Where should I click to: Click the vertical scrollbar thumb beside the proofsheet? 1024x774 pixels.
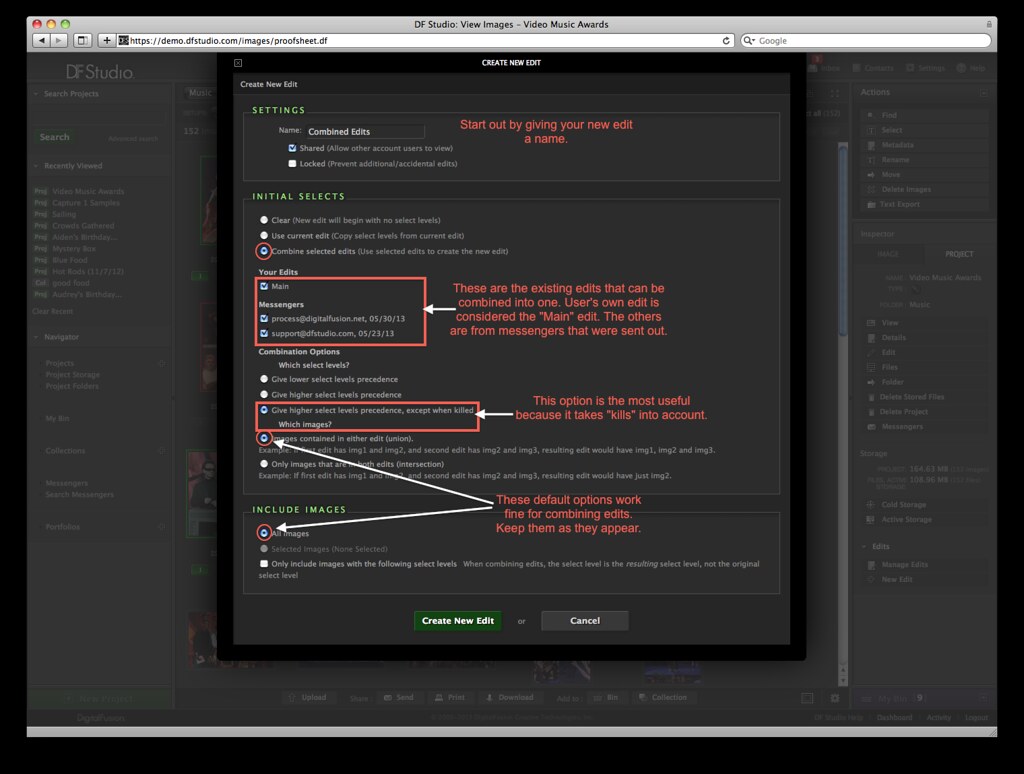842,242
